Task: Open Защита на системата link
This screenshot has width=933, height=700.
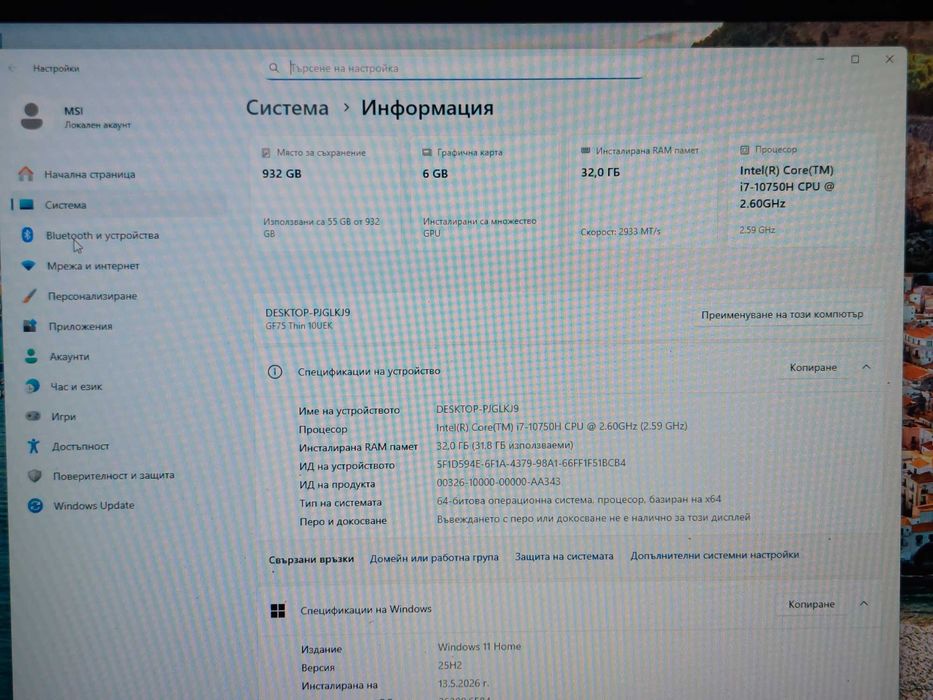Action: coord(564,556)
